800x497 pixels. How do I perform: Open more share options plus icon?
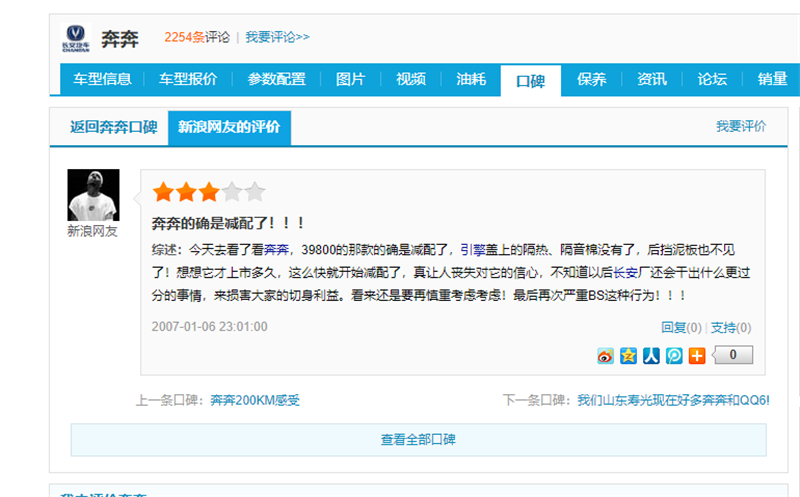(x=697, y=355)
